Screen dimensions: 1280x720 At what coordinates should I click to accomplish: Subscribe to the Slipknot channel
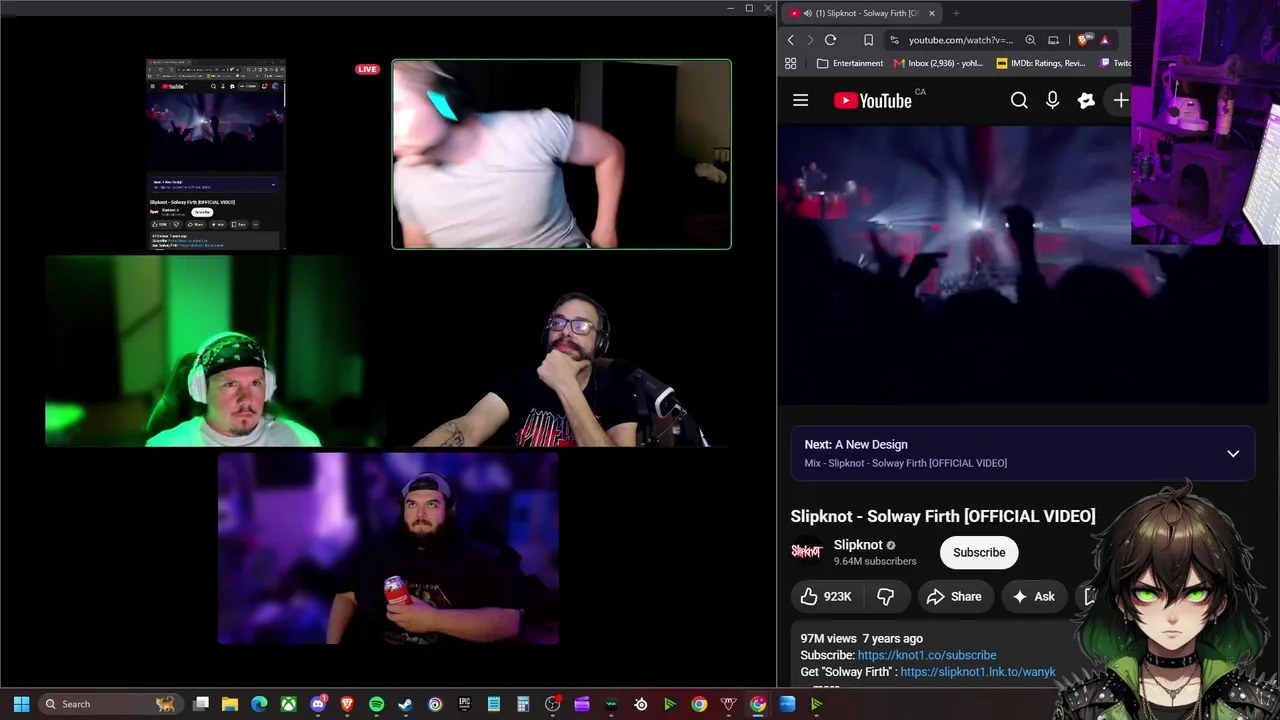point(979,552)
